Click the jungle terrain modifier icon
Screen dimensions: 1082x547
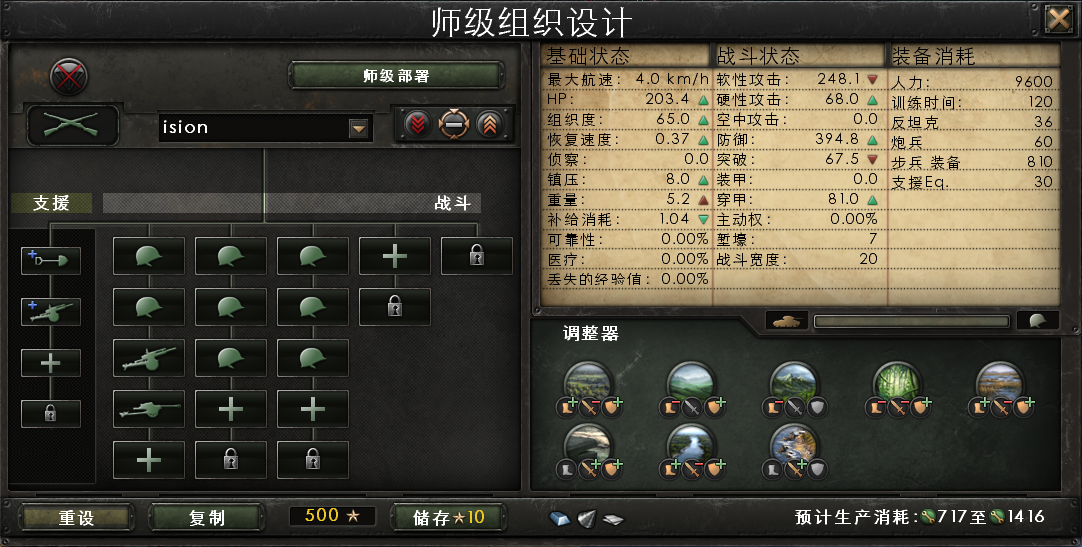tap(896, 383)
